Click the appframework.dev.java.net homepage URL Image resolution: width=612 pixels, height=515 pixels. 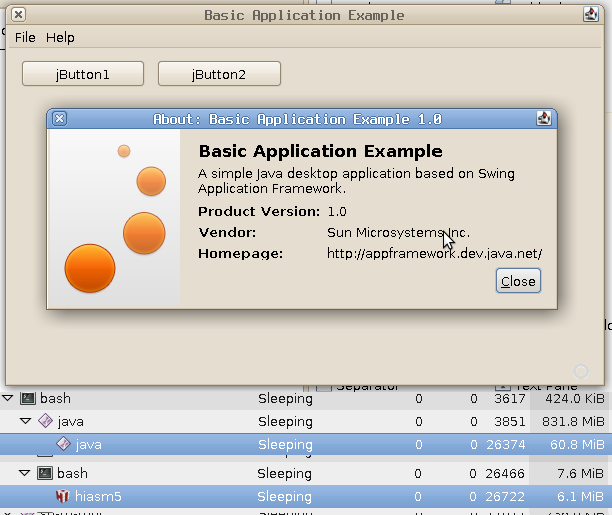(x=434, y=253)
